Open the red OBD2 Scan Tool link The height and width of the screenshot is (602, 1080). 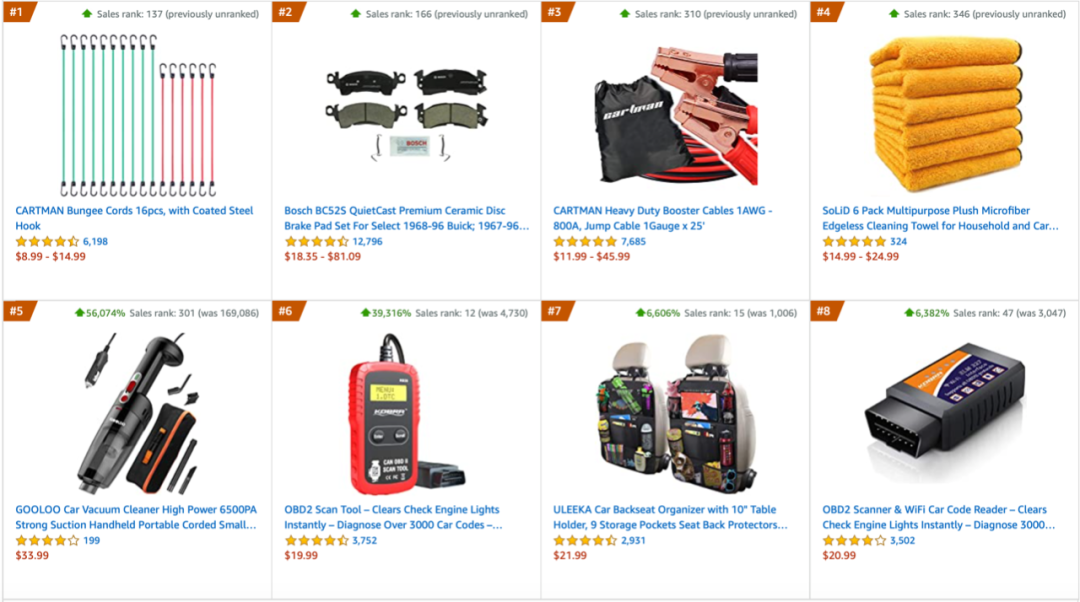393,517
